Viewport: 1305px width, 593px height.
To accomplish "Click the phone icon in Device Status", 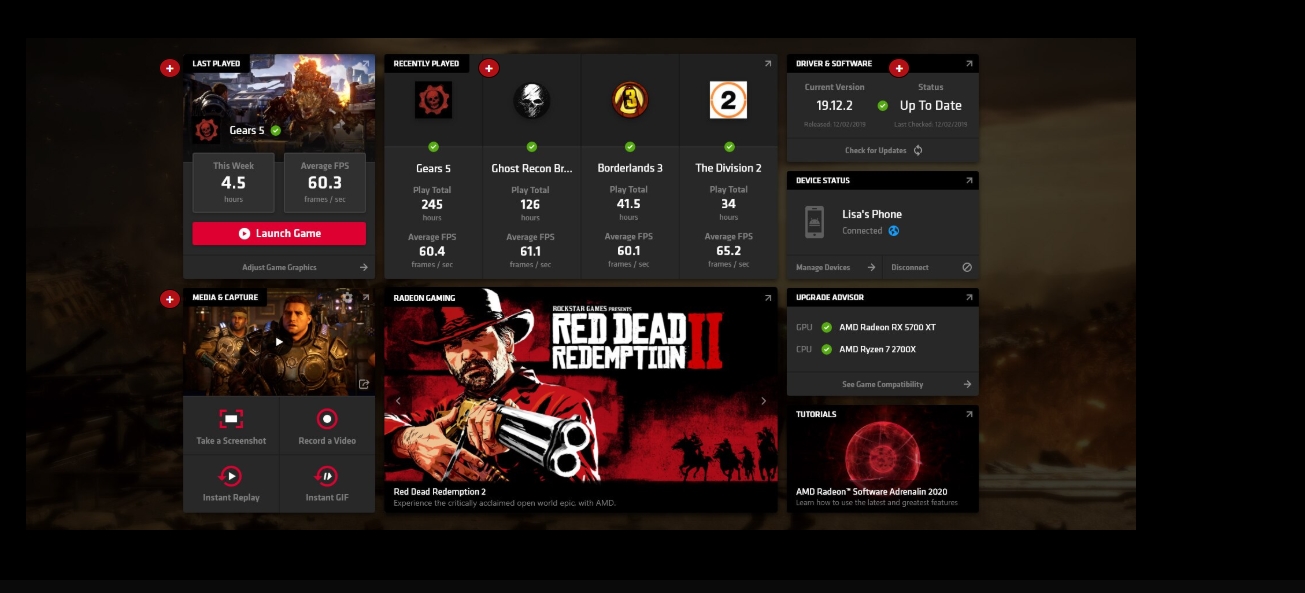I will click(815, 222).
